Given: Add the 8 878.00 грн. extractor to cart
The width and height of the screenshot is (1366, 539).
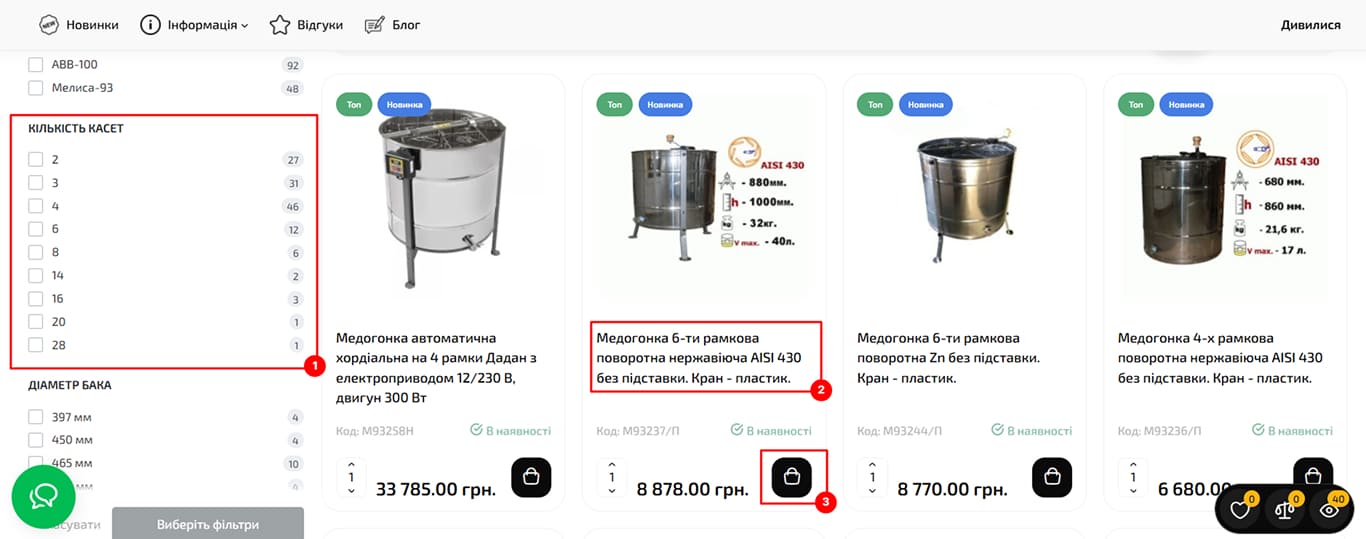Looking at the screenshot, I should (x=792, y=477).
